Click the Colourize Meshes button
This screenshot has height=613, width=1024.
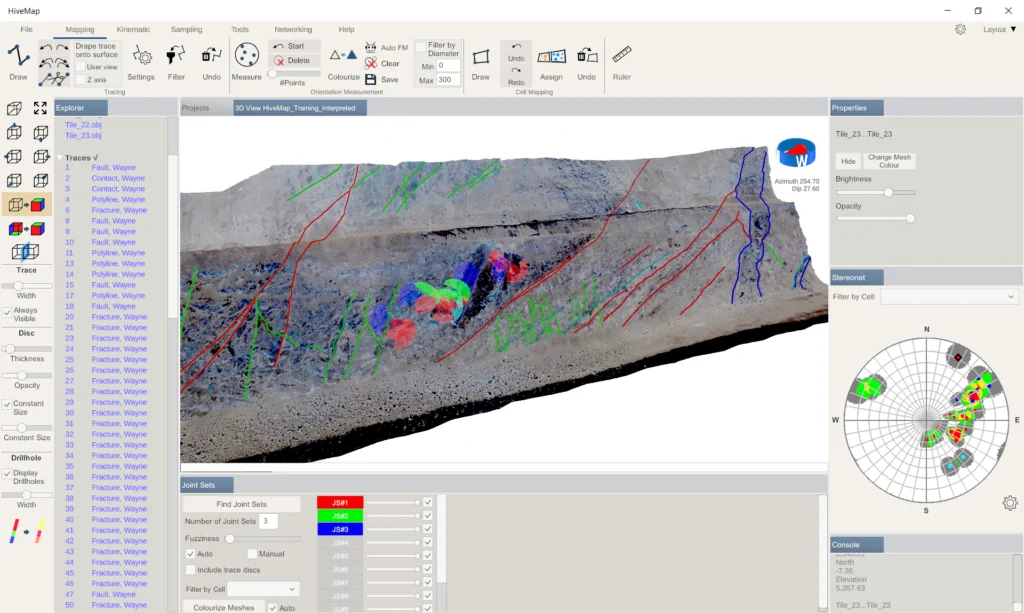tap(223, 607)
